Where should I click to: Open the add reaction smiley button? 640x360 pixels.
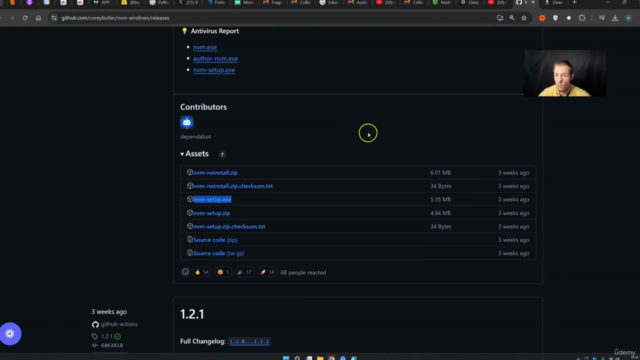click(x=185, y=272)
